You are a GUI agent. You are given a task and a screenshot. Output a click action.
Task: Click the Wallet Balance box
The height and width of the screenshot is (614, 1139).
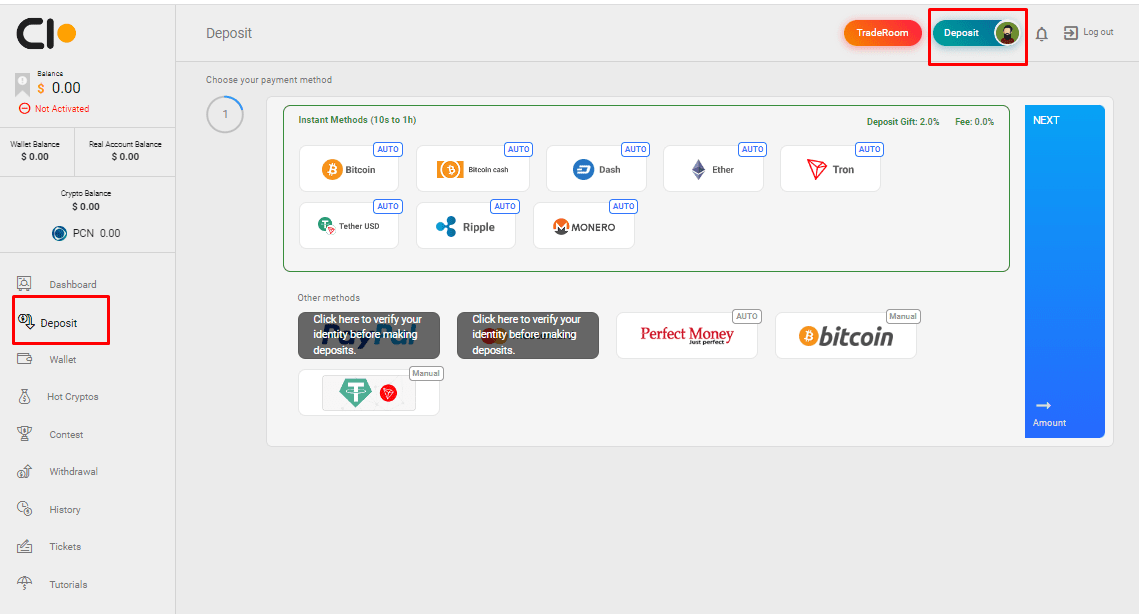35,150
